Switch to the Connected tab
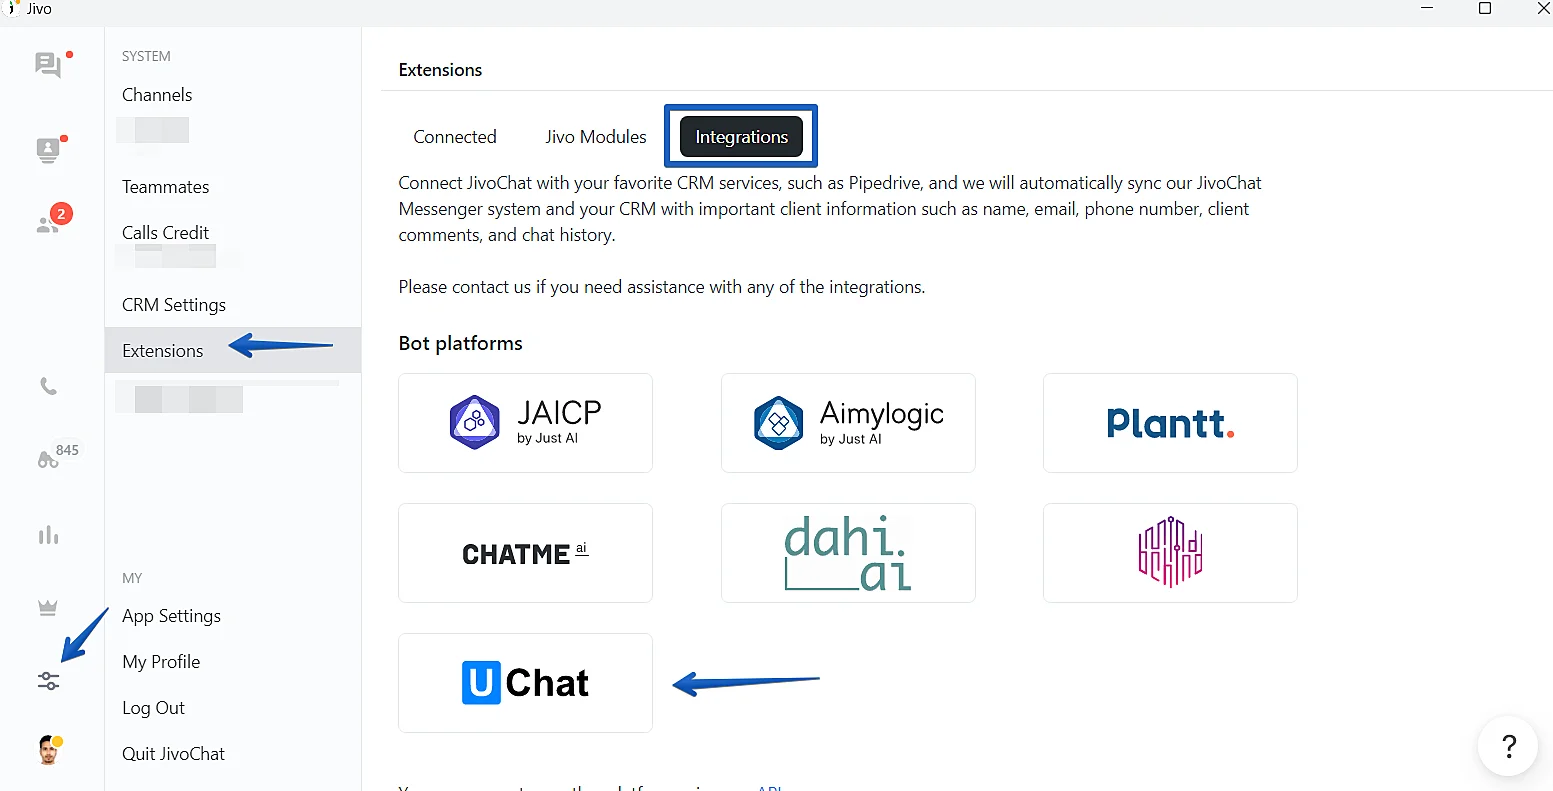Image resolution: width=1553 pixels, height=791 pixels. (455, 137)
